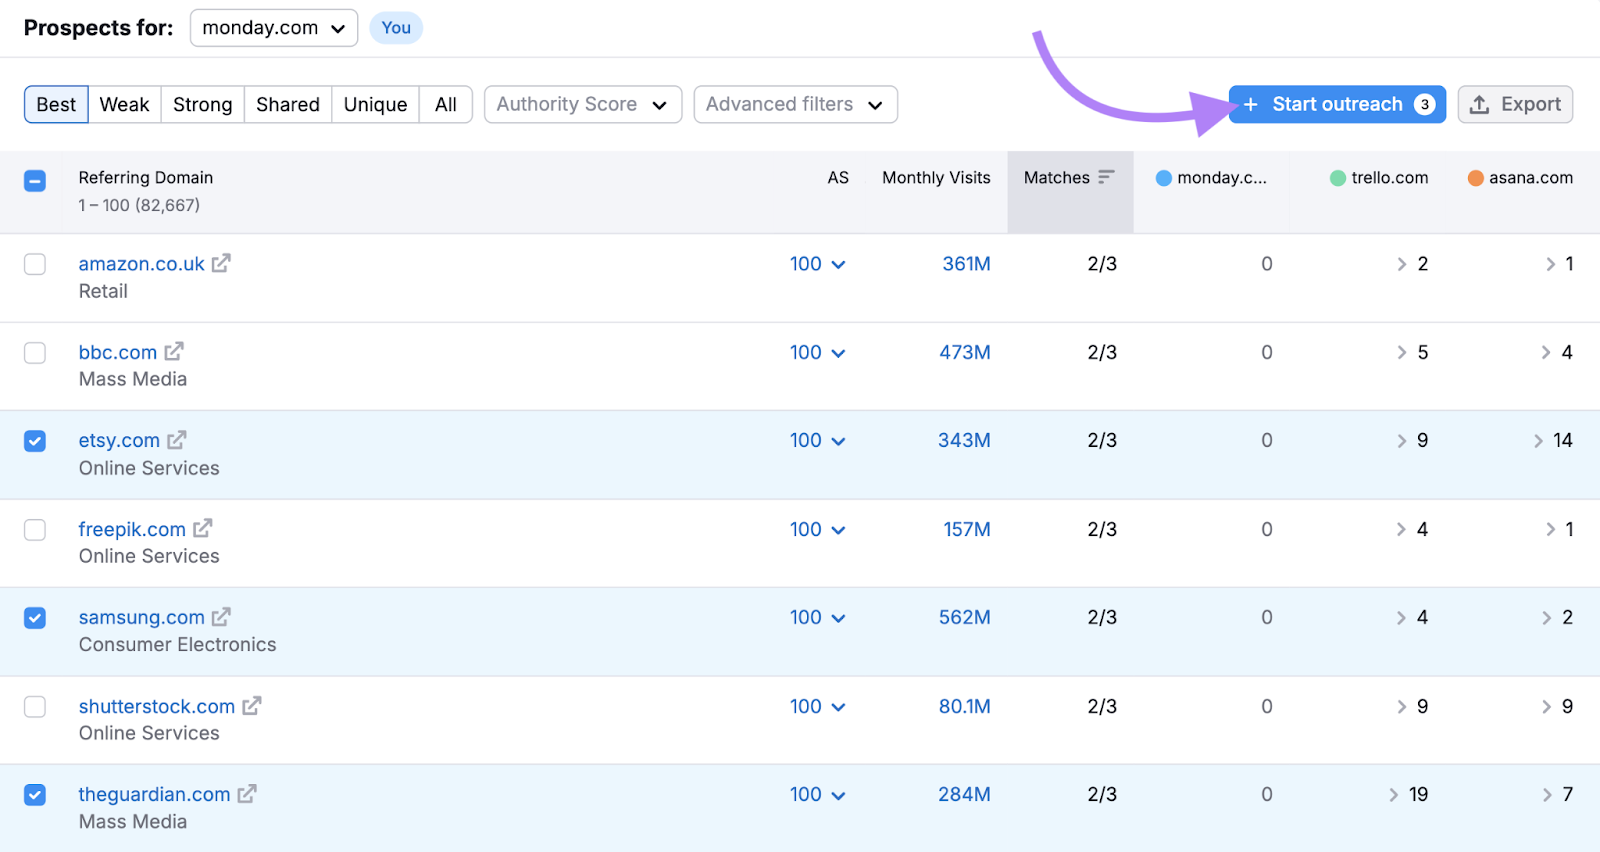1600x852 pixels.
Task: Click the Export button
Action: [x=1515, y=104]
